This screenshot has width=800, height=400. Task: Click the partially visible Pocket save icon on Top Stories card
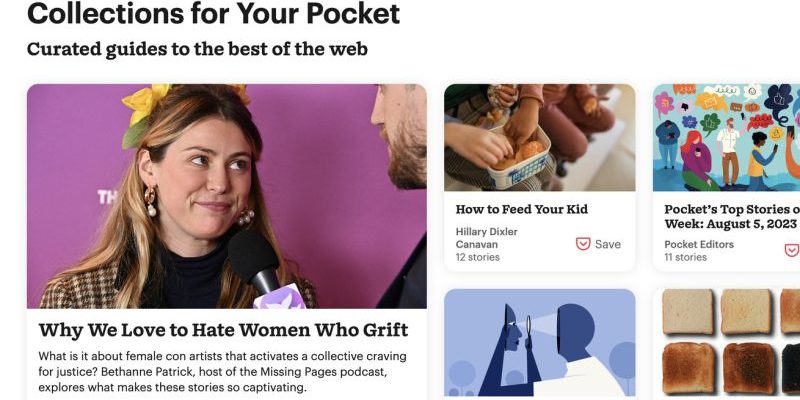pyautogui.click(x=792, y=250)
